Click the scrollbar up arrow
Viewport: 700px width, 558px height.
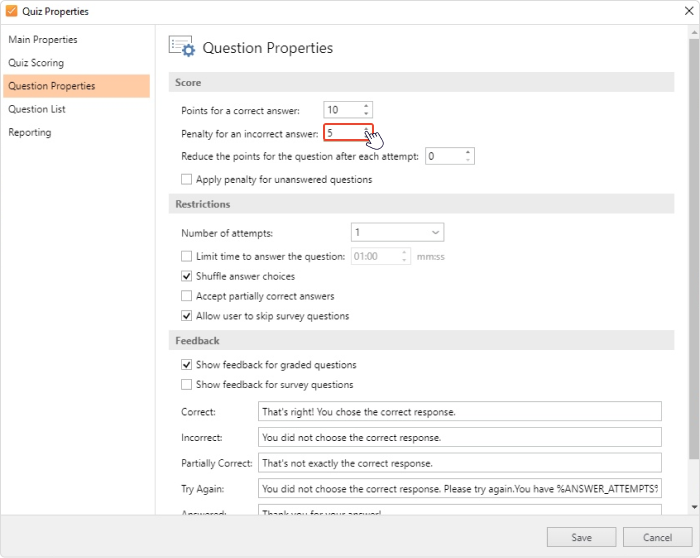(x=694, y=33)
